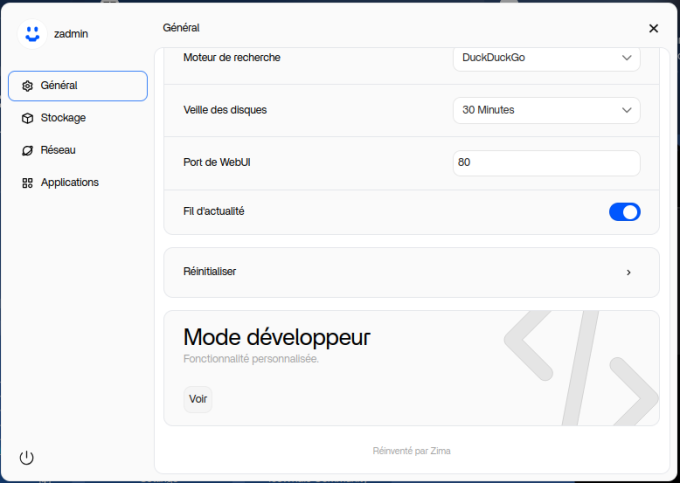
Task: Click the gear icon beside Général
Action: pos(28,86)
